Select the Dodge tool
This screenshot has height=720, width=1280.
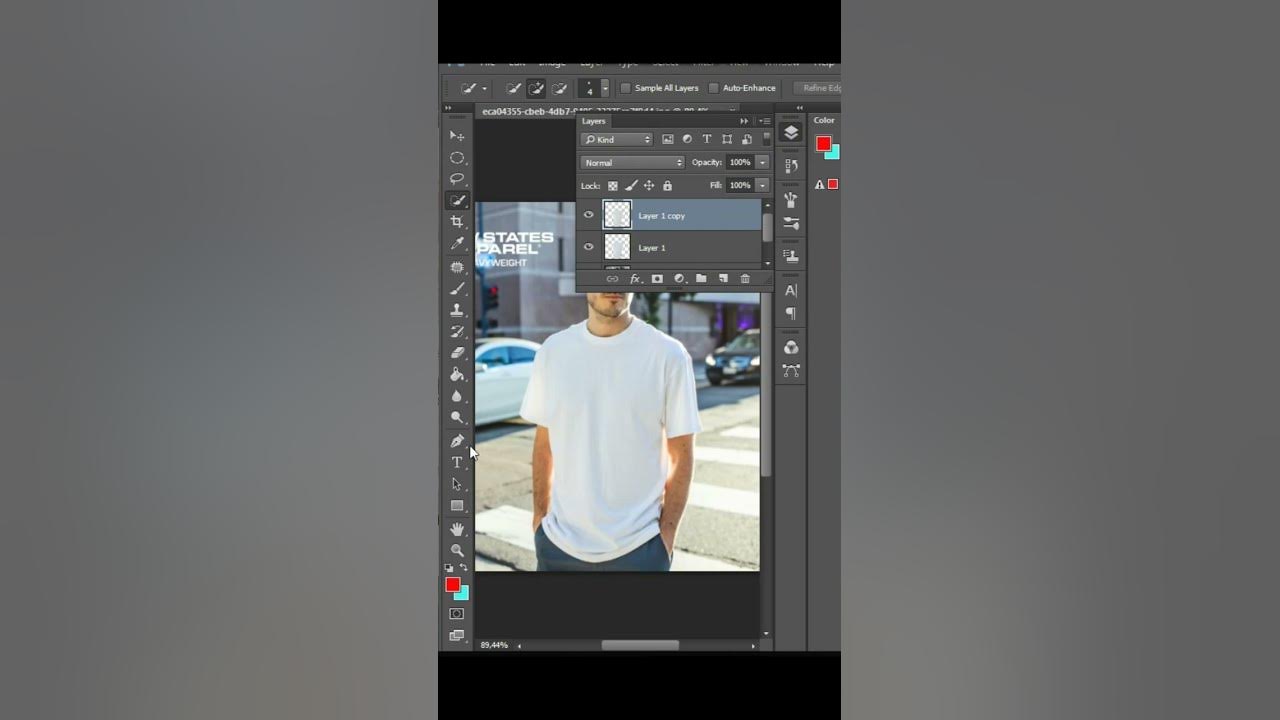[x=457, y=418]
